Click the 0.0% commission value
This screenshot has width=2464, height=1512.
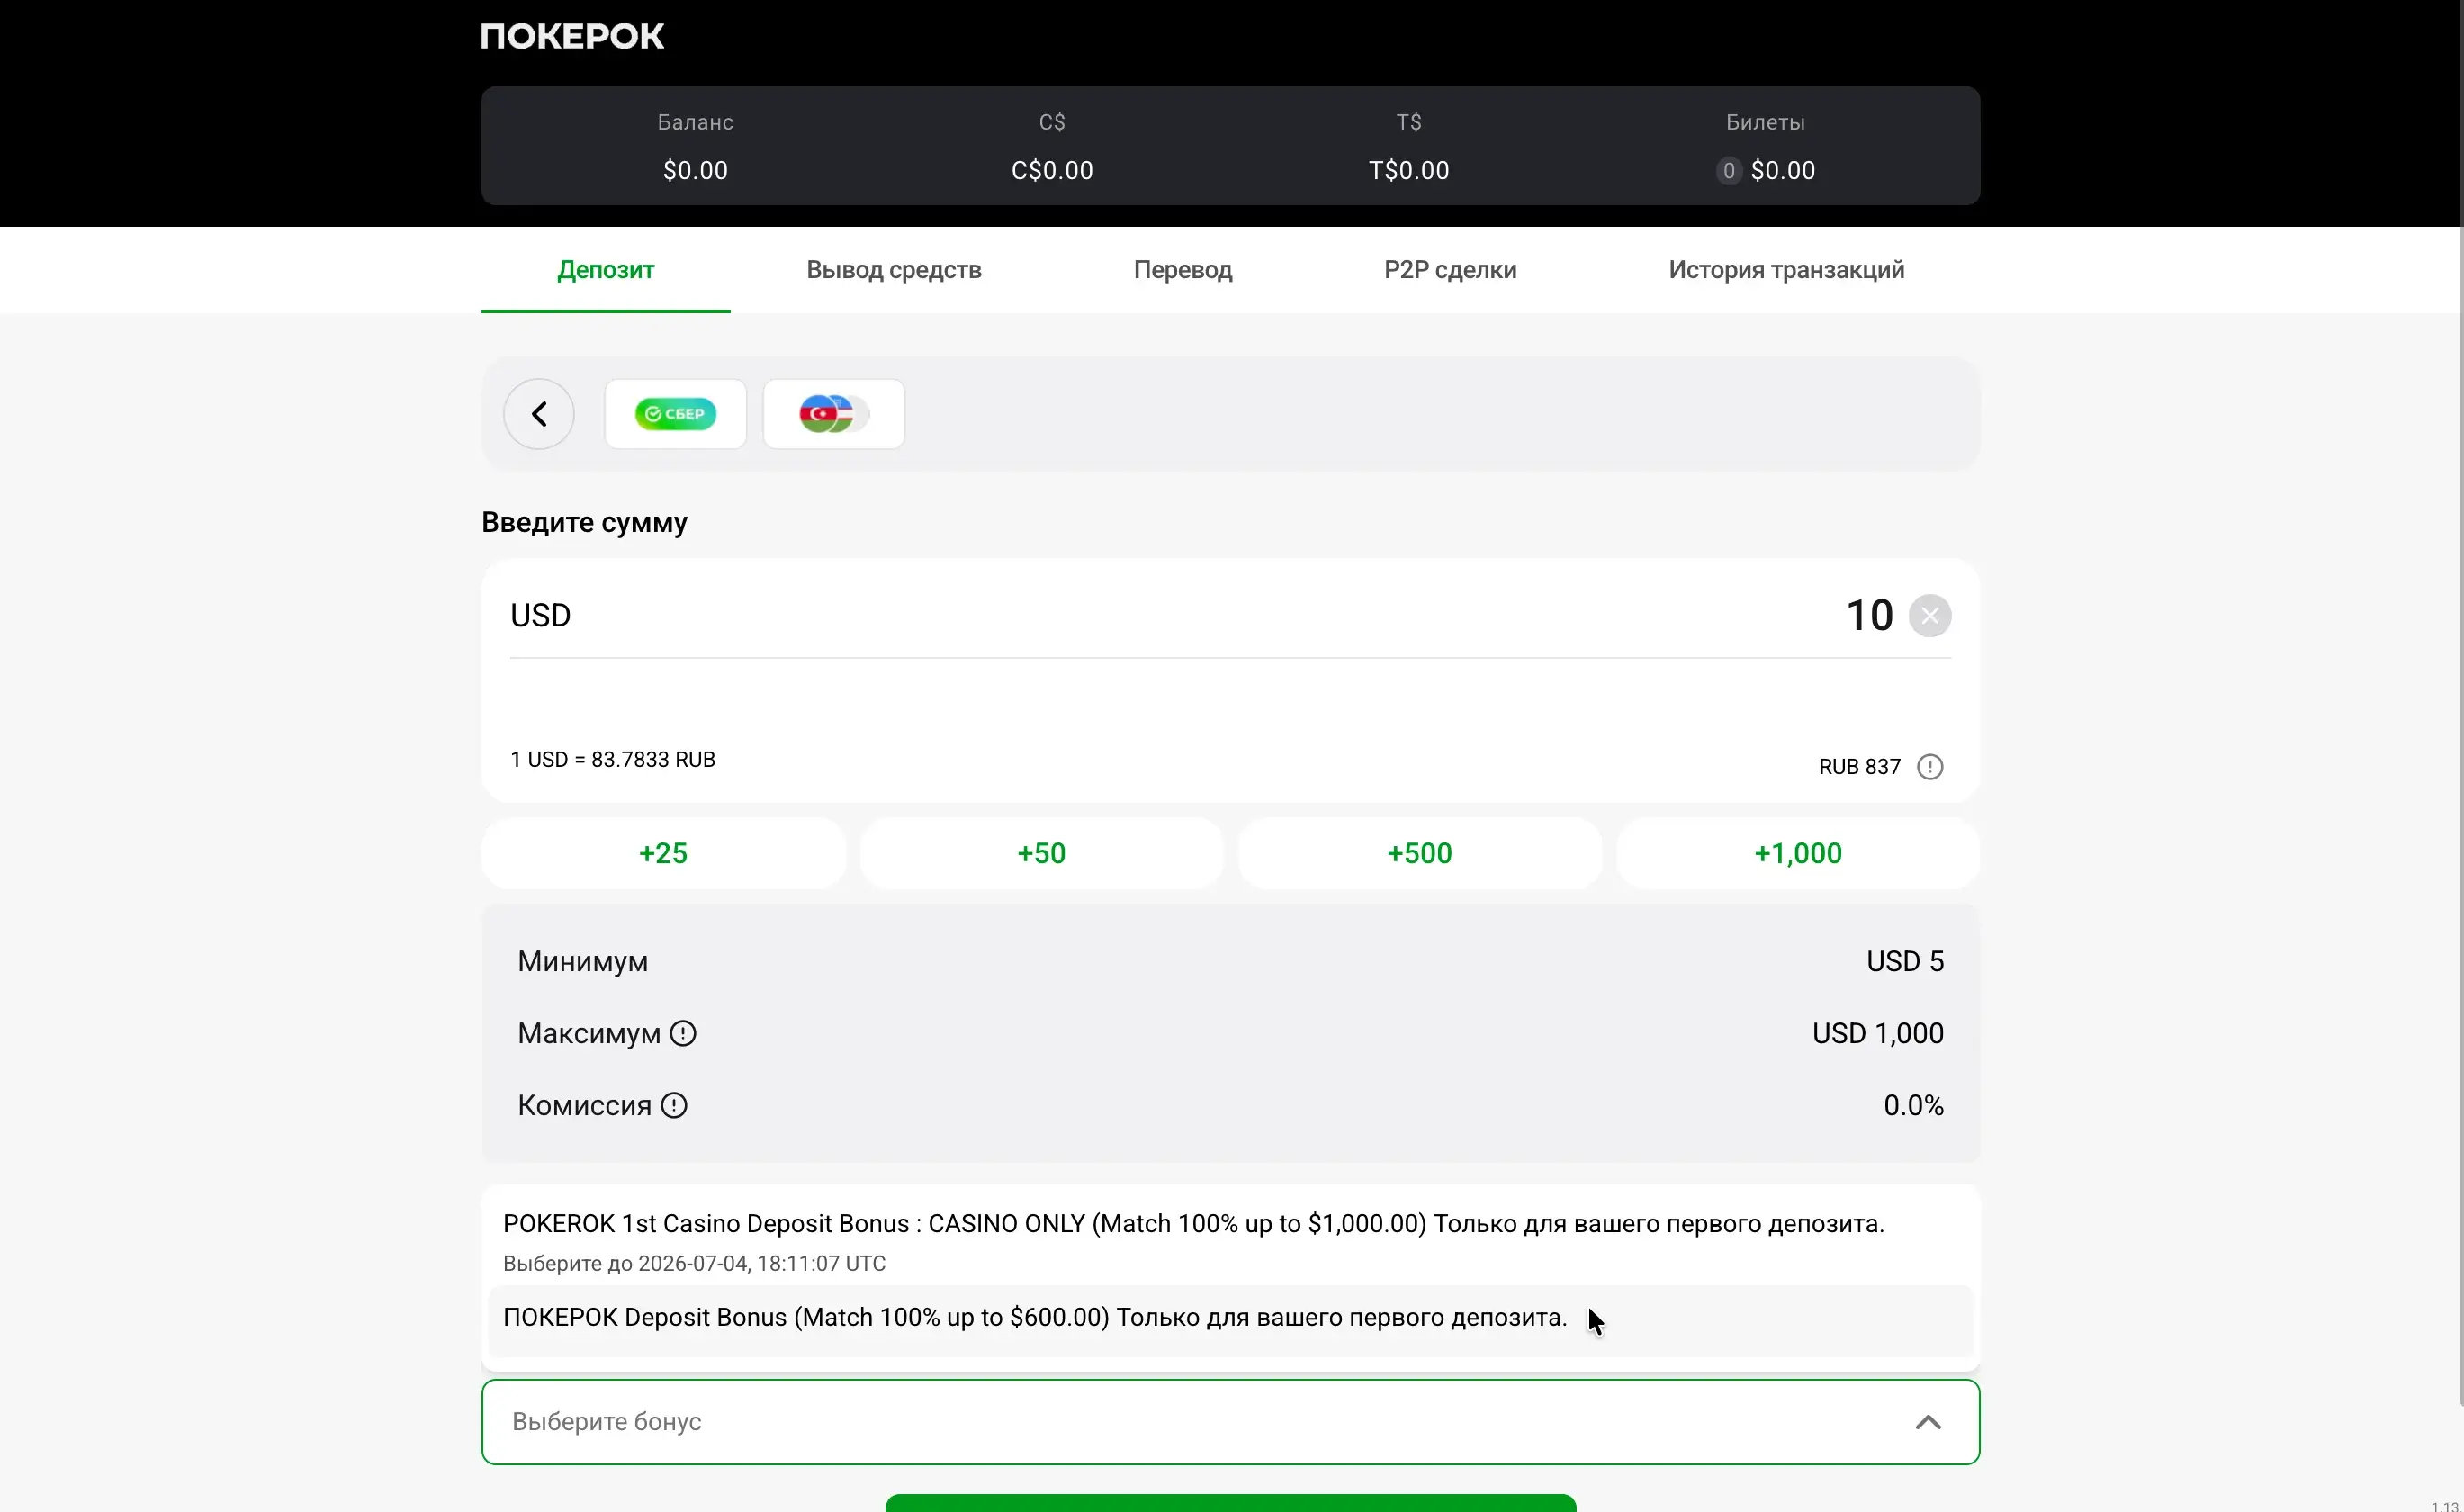point(1914,1106)
